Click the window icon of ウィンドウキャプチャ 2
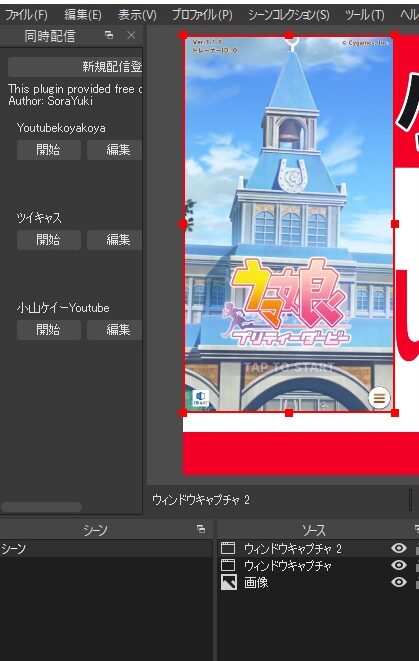Screen dimensions: 419x661 click(228, 548)
